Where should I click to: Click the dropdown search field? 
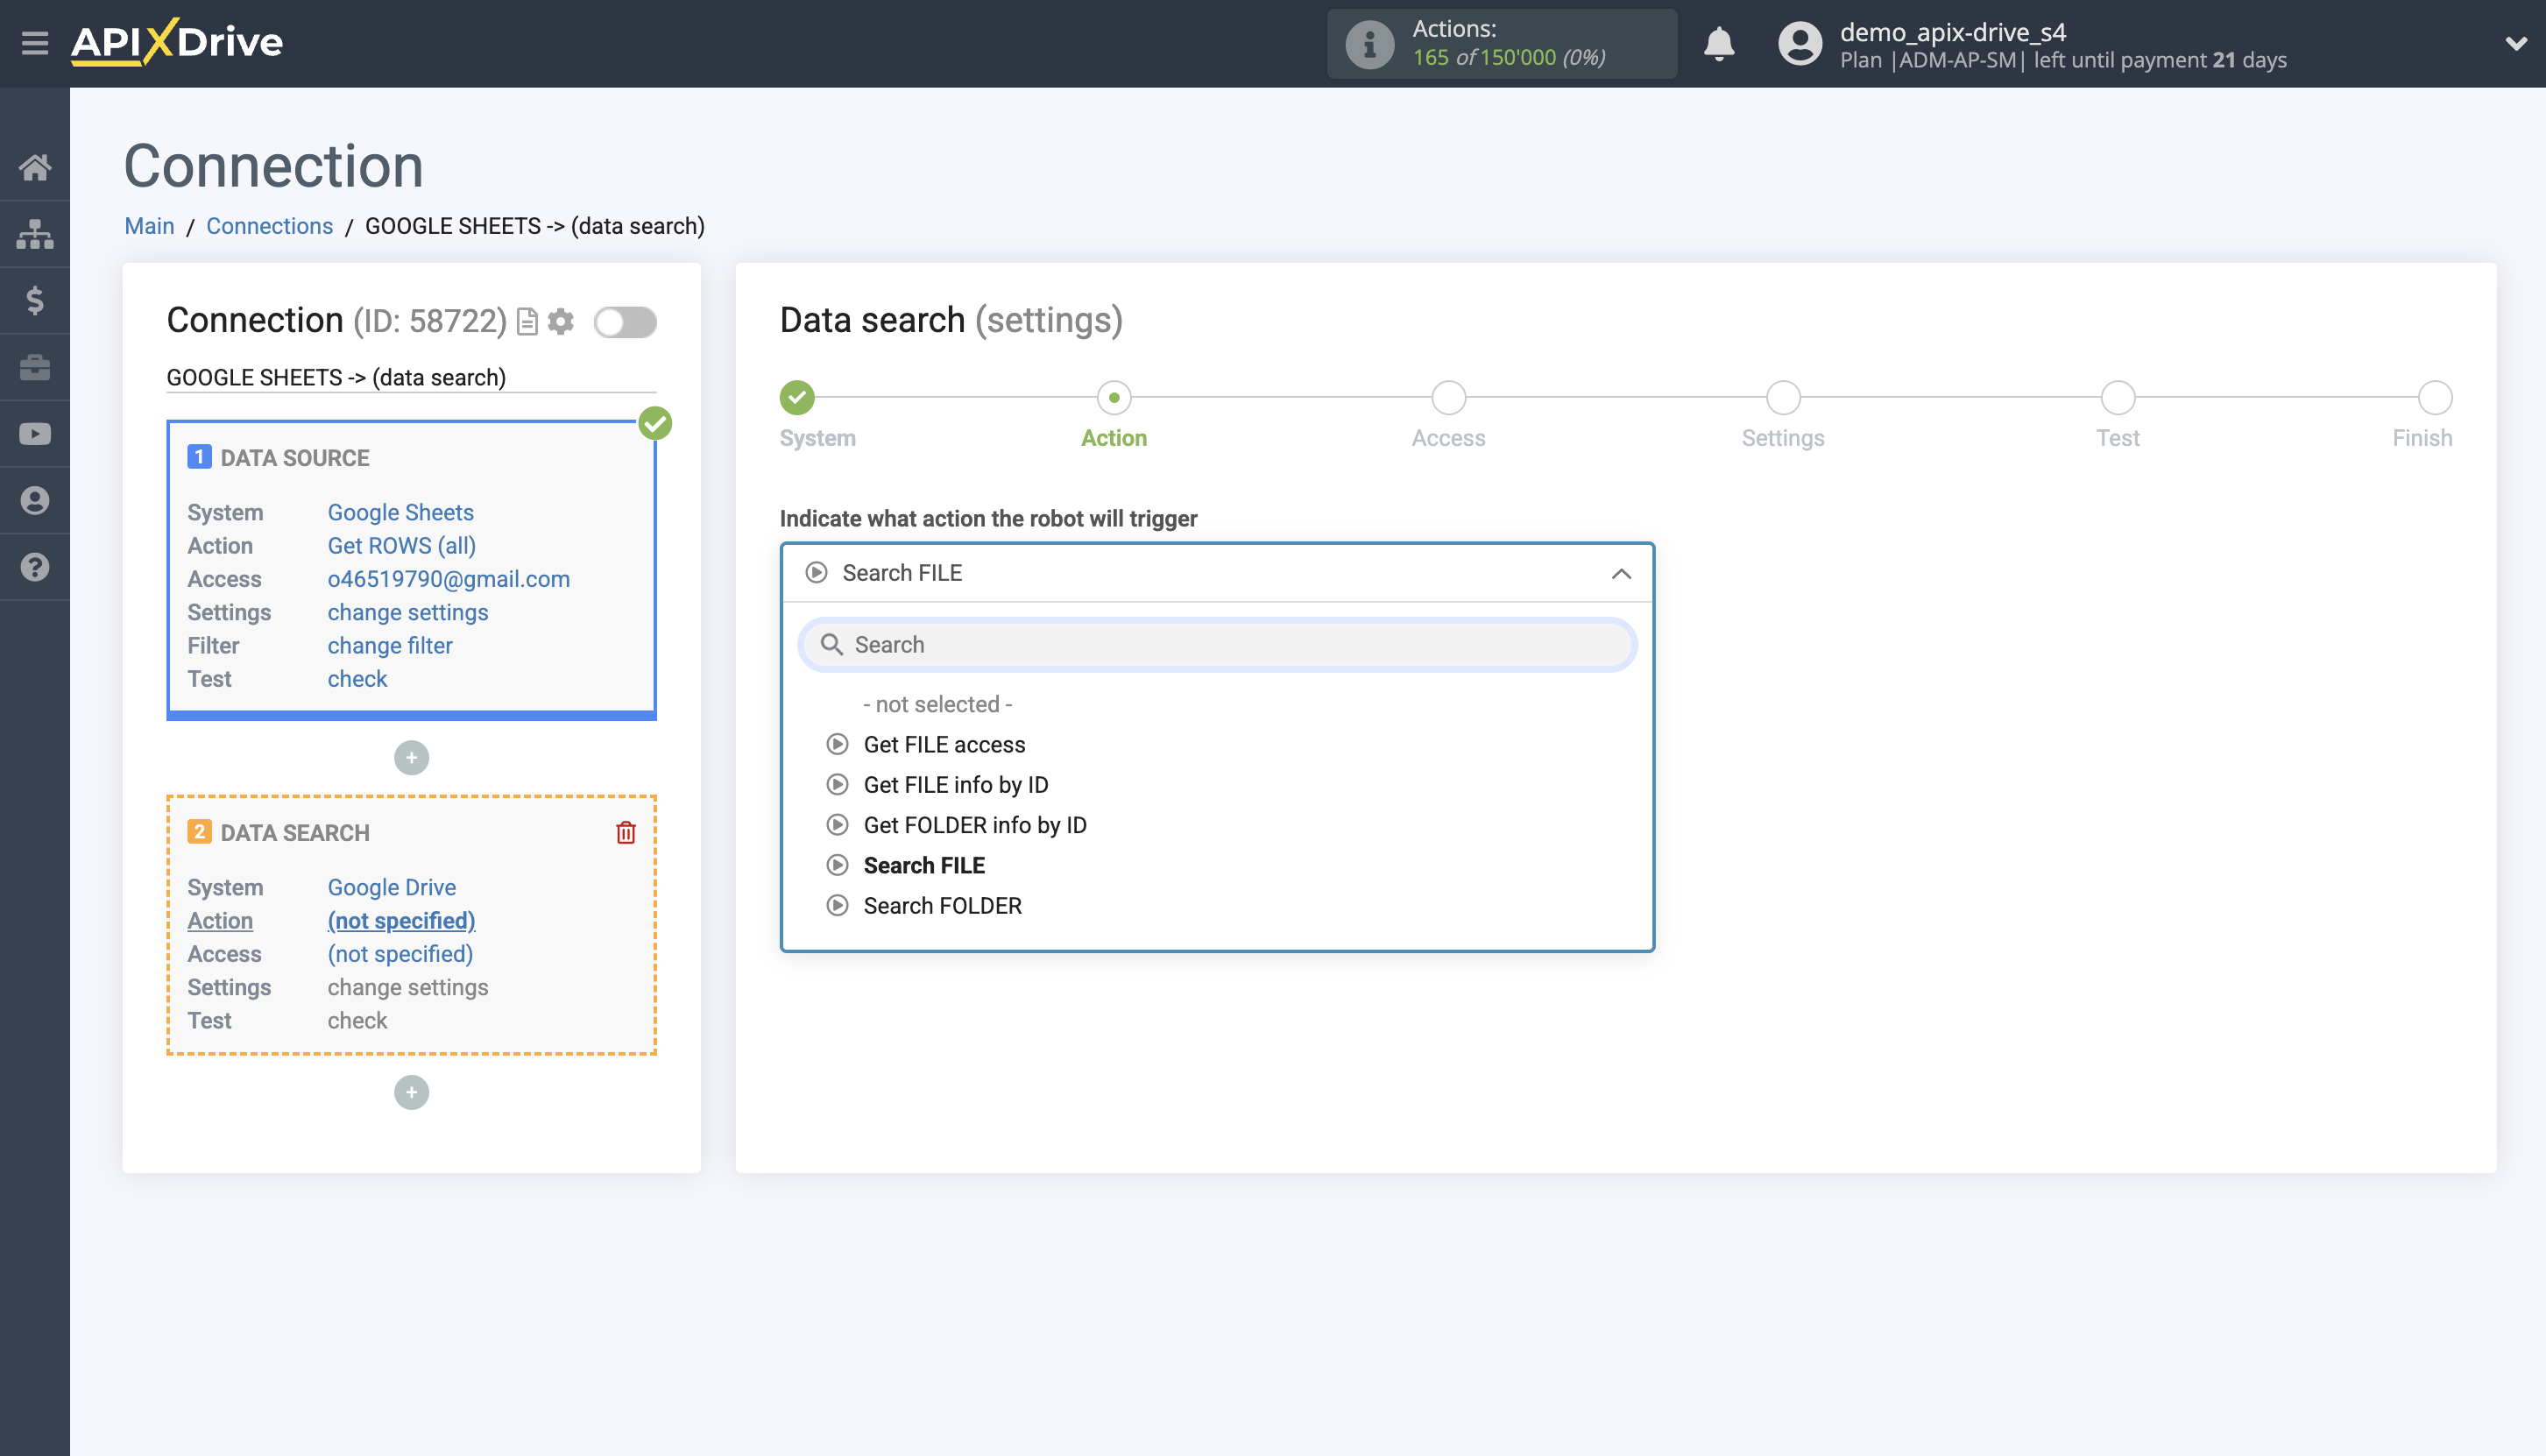coord(1217,645)
